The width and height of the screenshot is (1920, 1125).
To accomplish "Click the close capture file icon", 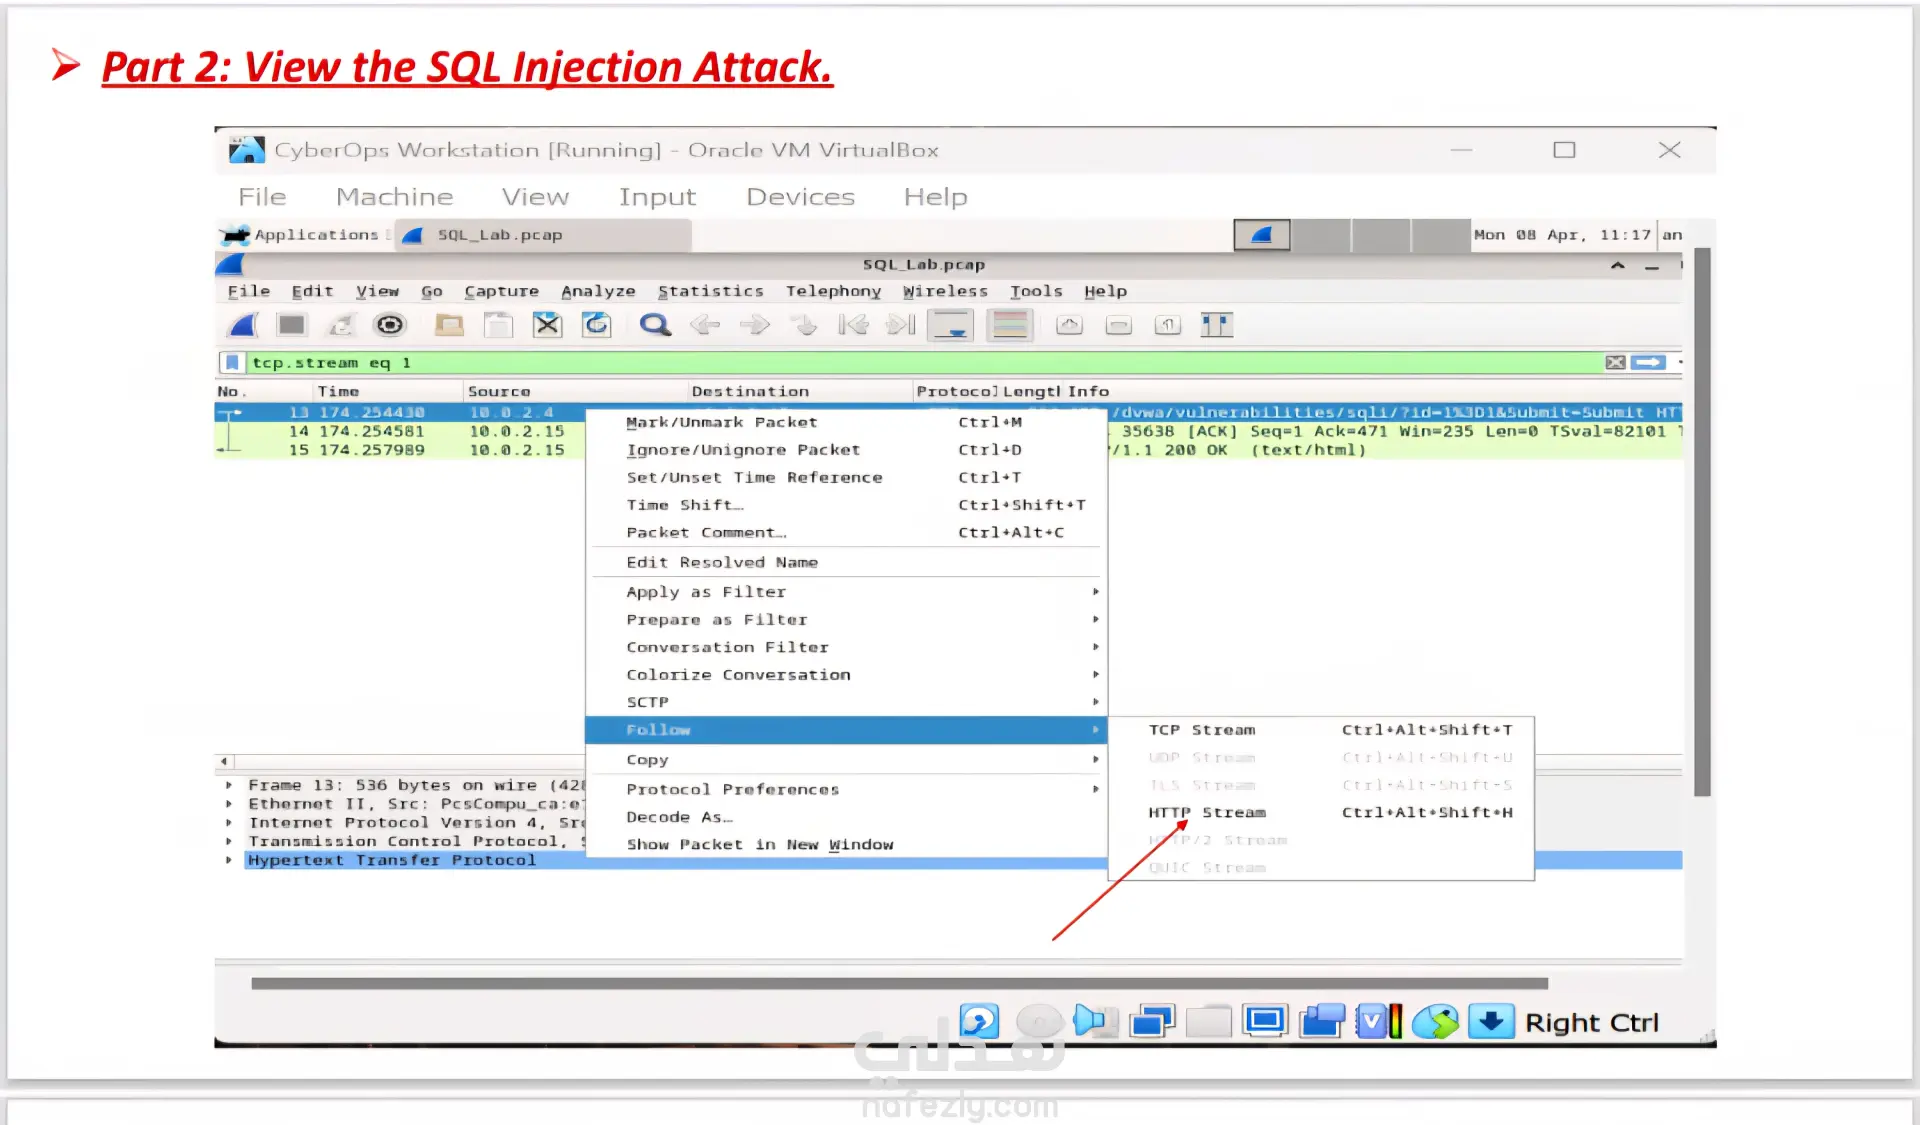I will click(547, 325).
